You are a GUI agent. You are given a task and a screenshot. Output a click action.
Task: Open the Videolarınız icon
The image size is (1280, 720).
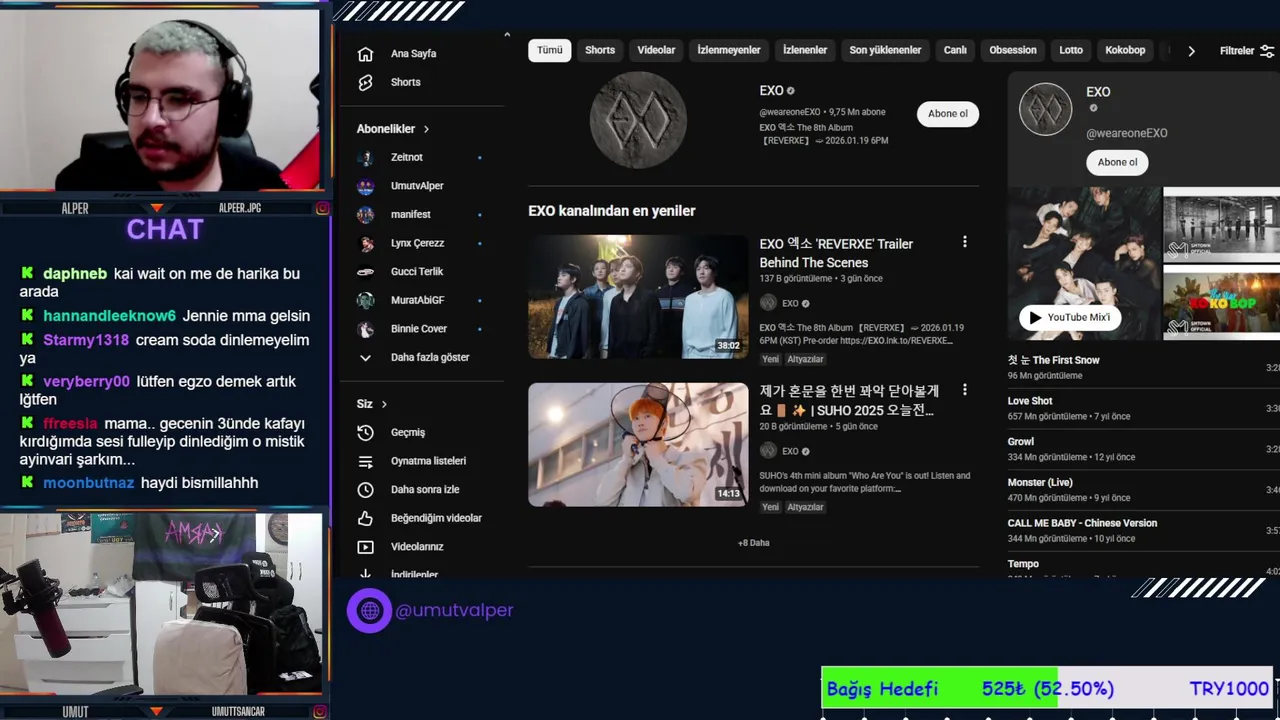365,547
